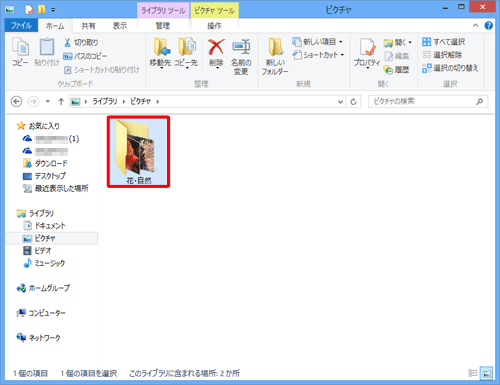Click the address bar library icon

(x=75, y=101)
